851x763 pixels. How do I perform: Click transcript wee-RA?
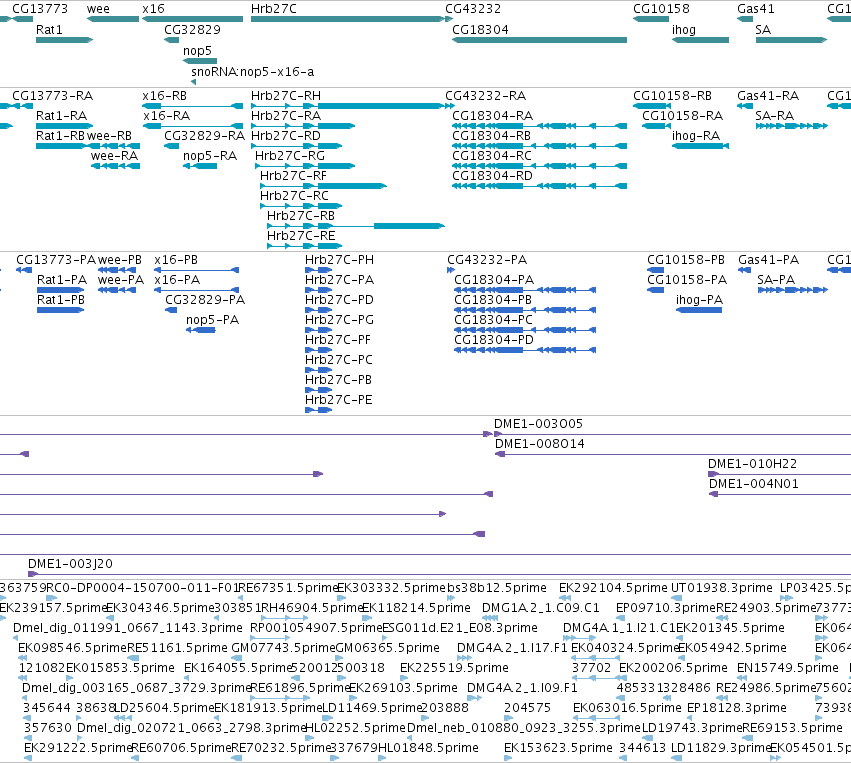[x=114, y=156]
